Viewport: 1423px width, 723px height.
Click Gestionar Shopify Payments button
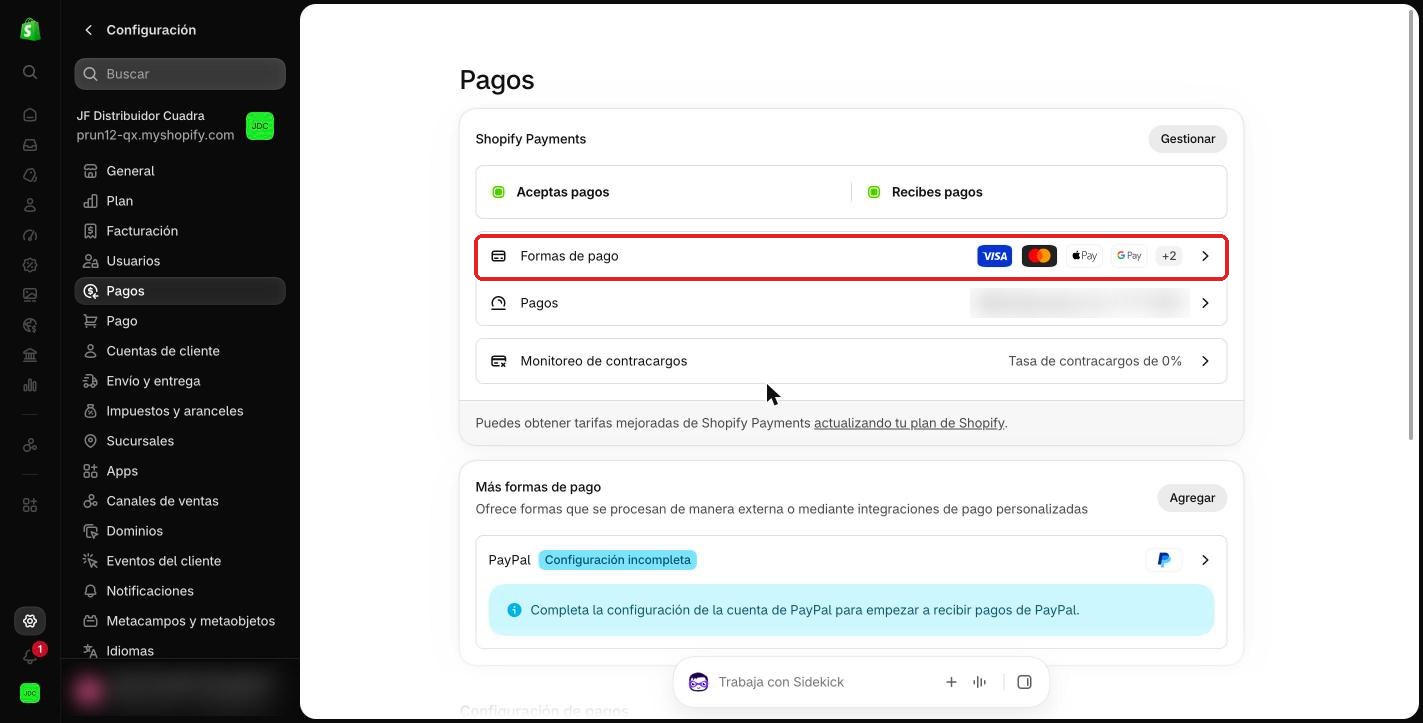(1187, 139)
